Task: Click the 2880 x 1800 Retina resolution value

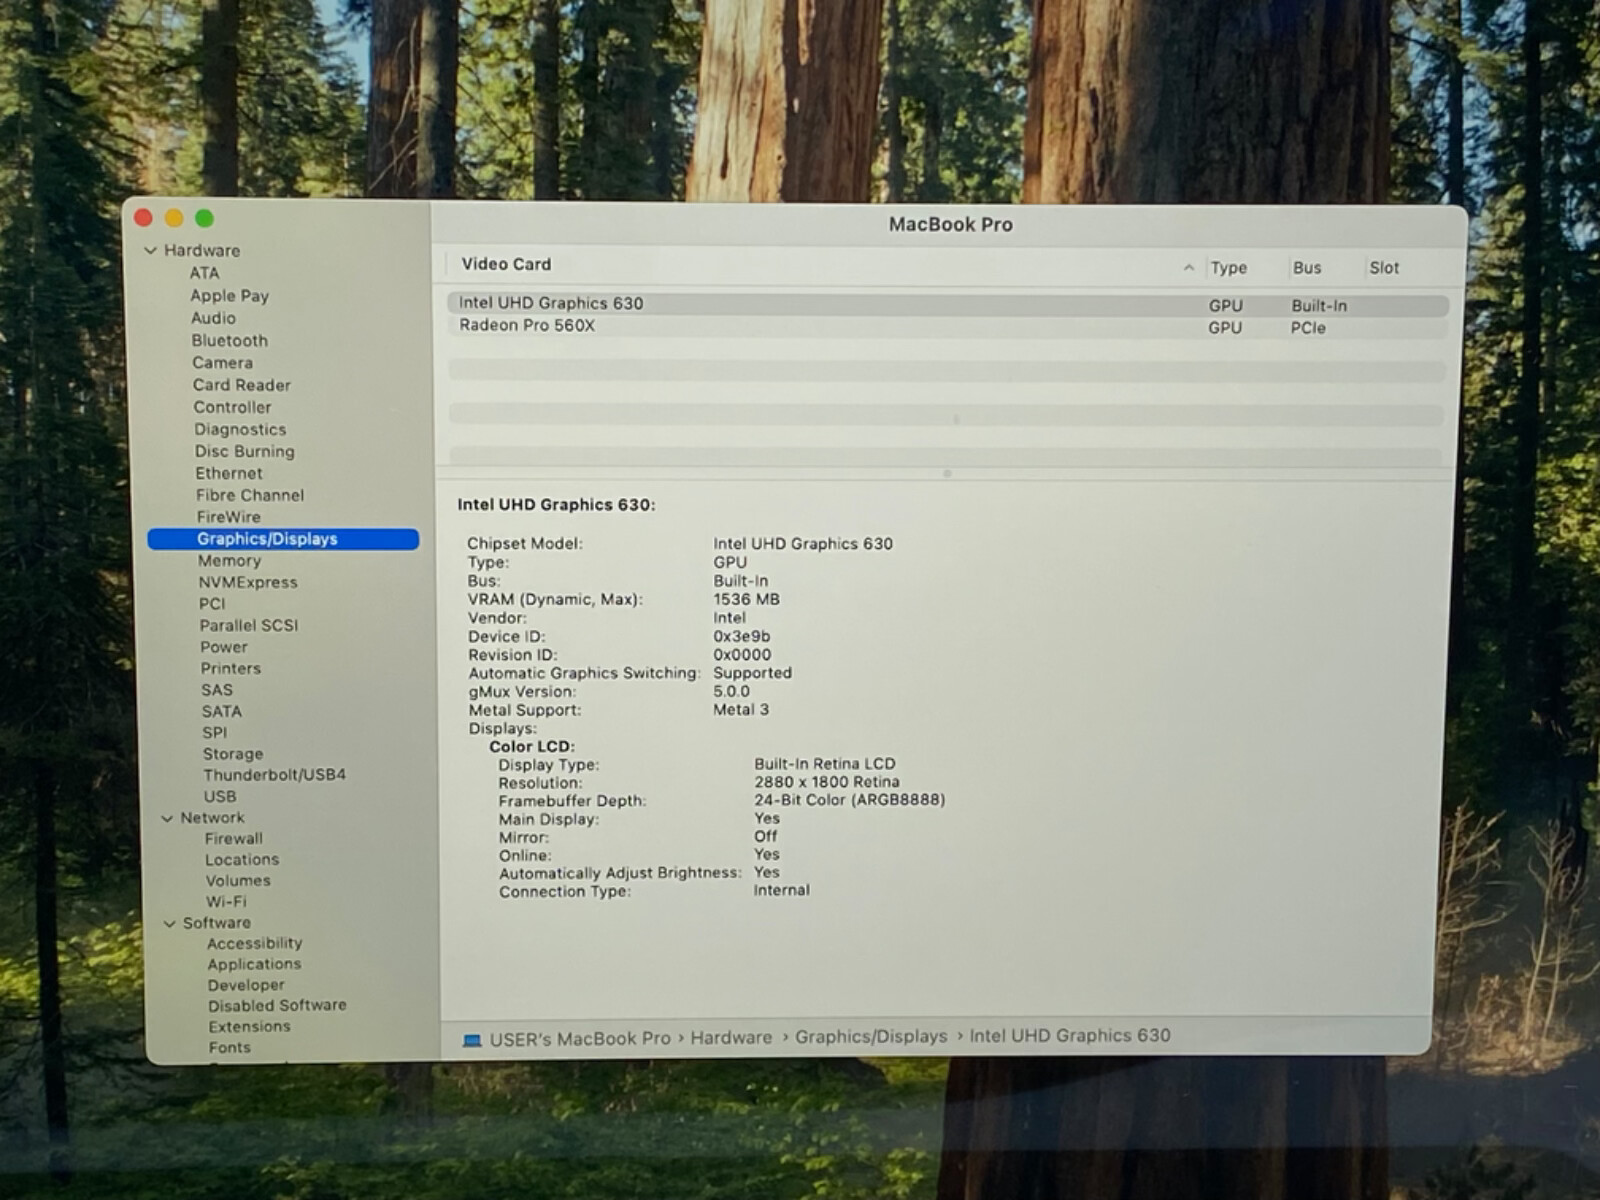Action: [x=827, y=782]
